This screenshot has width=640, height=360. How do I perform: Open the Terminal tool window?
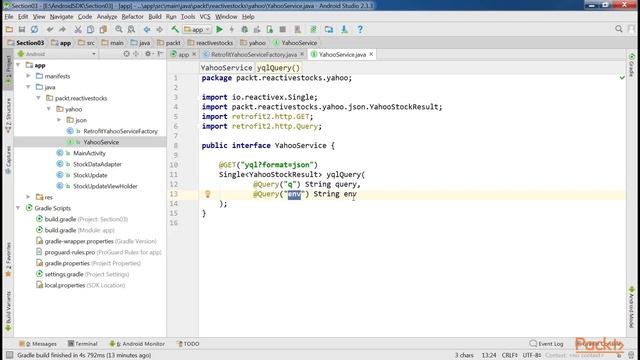(x=82, y=344)
